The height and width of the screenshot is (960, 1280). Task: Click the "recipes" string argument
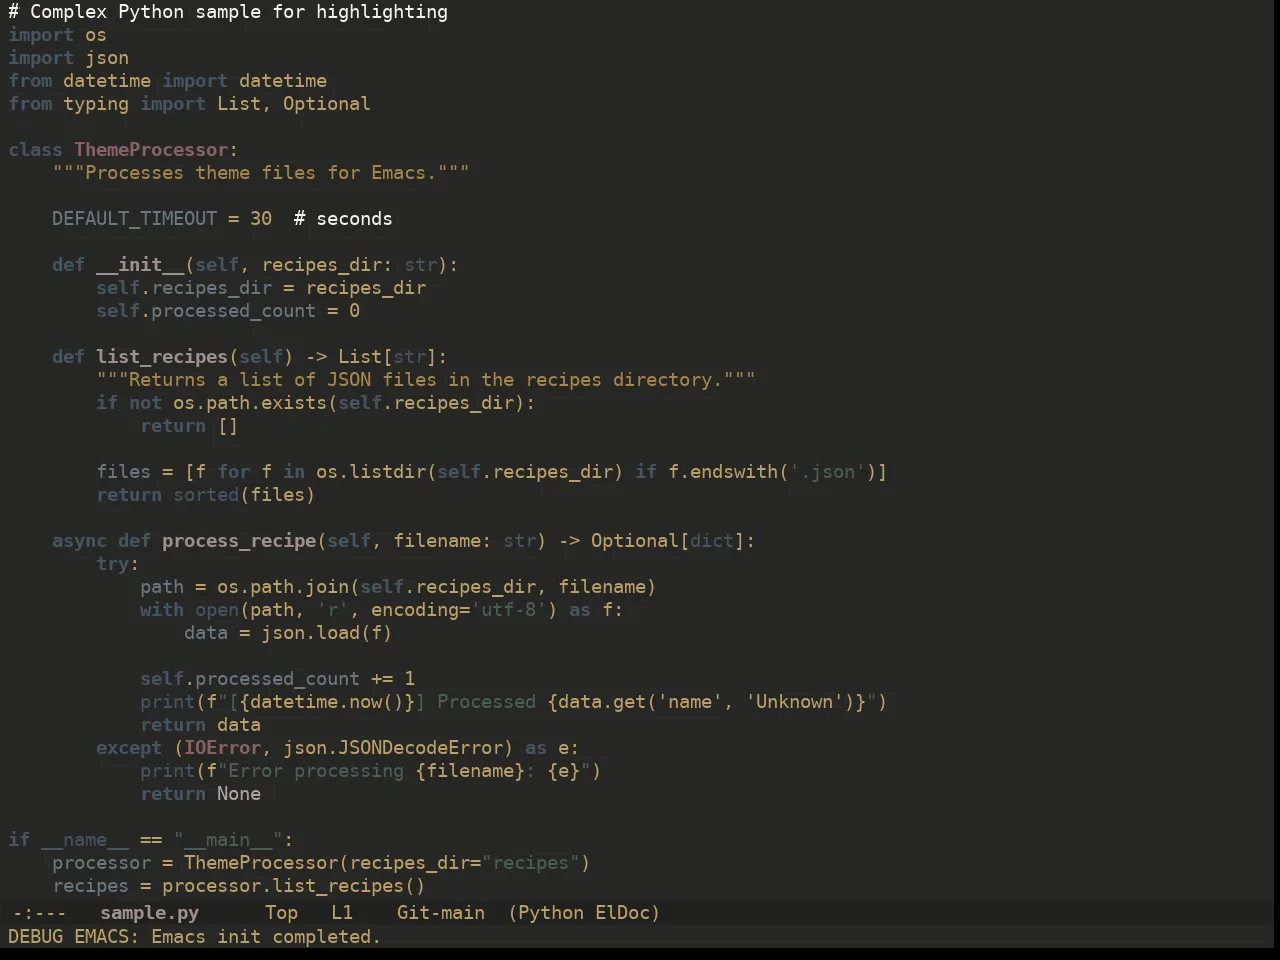pyautogui.click(x=530, y=863)
